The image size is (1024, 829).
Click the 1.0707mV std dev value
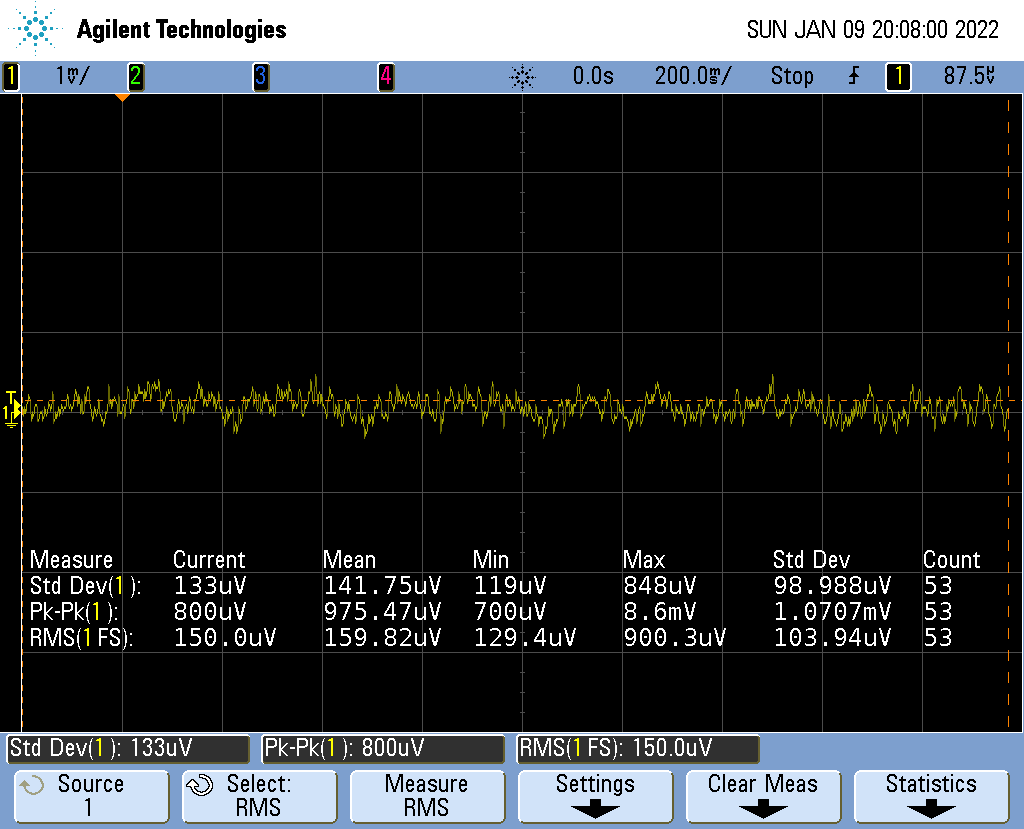[833, 611]
